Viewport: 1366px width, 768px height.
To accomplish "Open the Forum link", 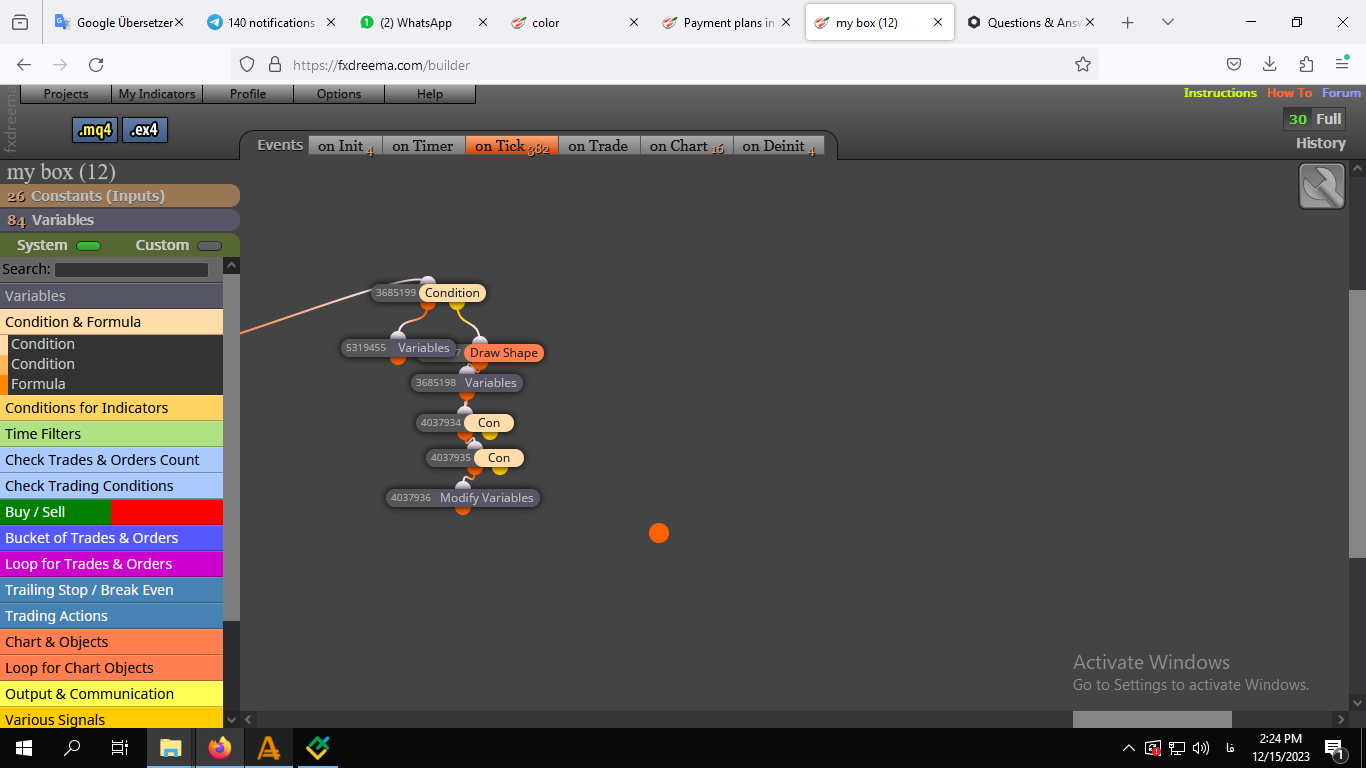I will coord(1341,93).
